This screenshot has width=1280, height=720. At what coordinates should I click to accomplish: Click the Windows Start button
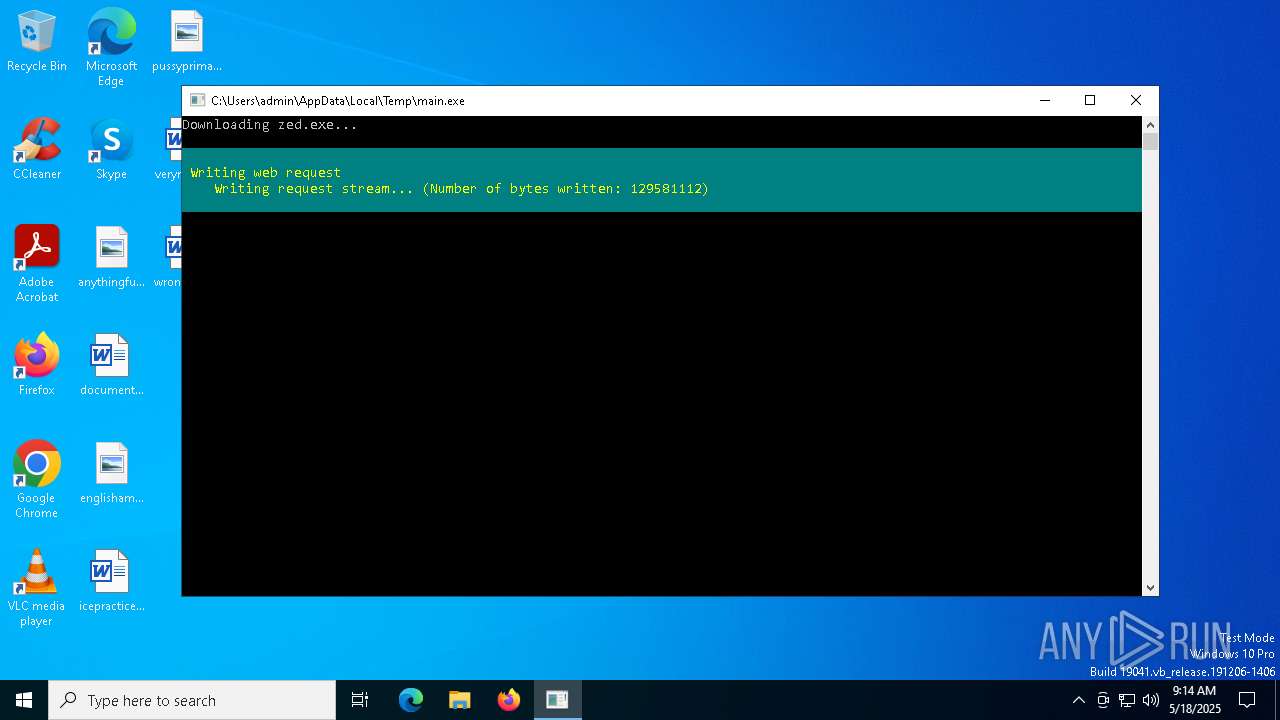(x=24, y=700)
